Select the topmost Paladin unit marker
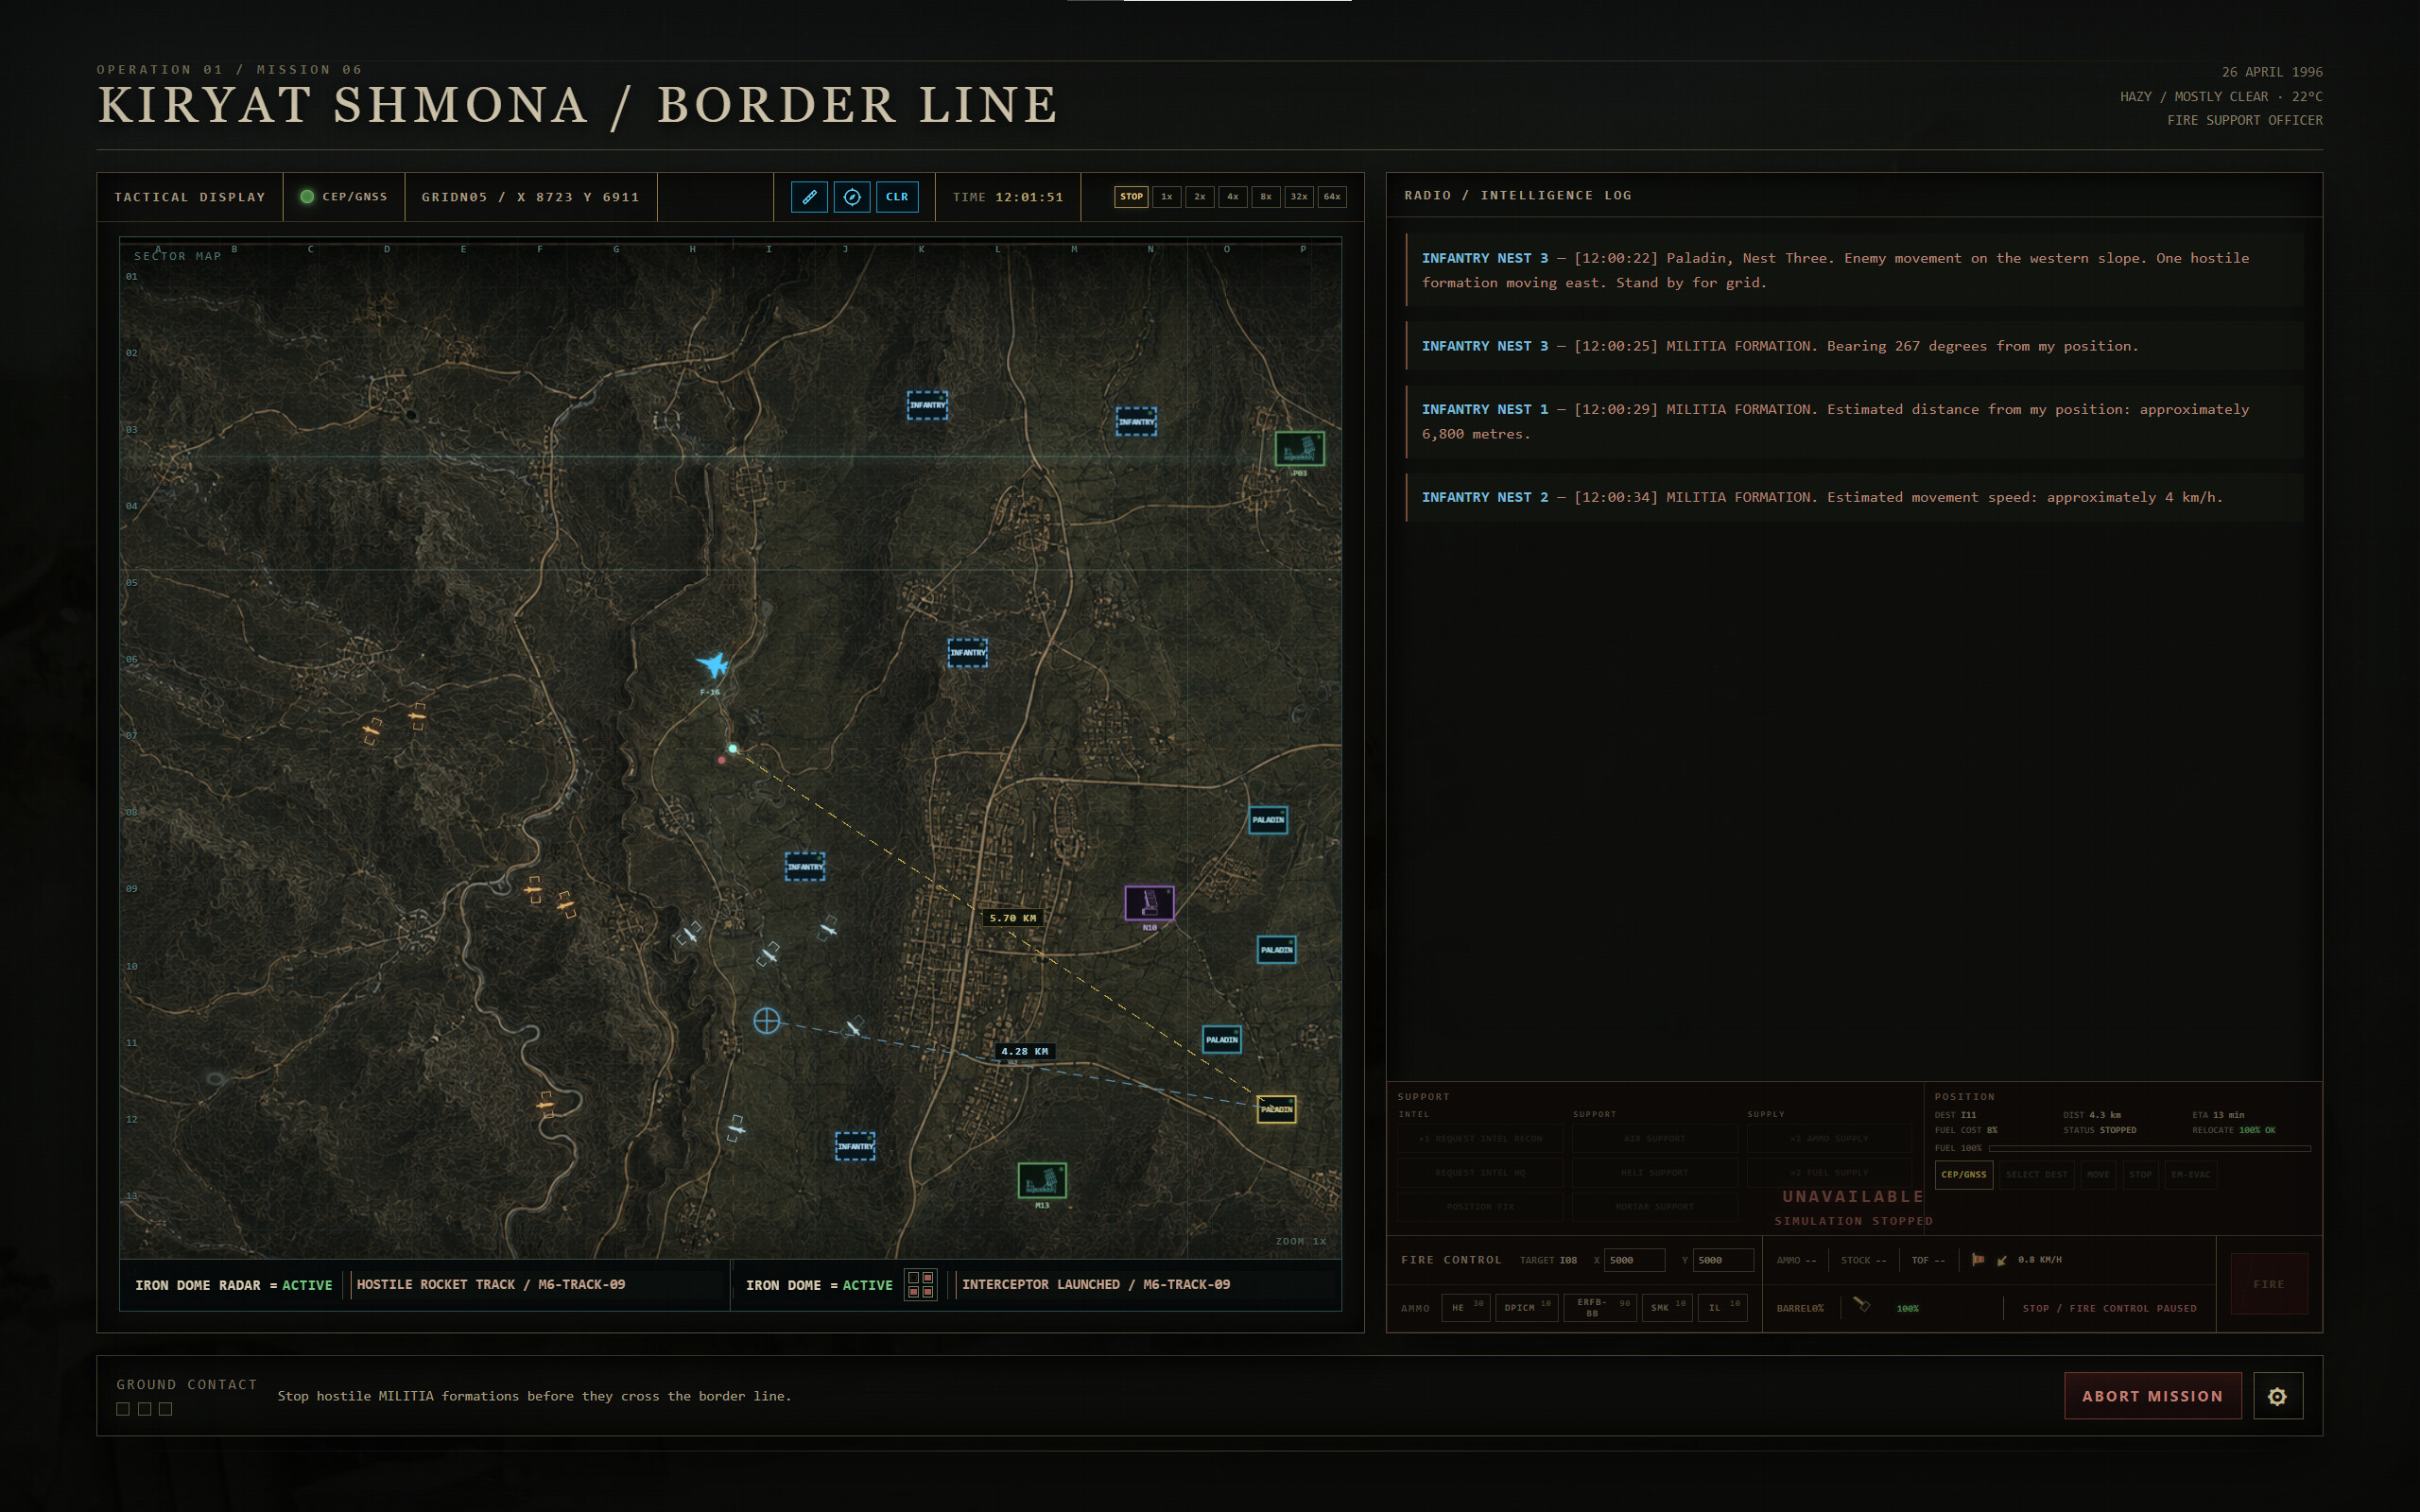The height and width of the screenshot is (1512, 2420). 1268,820
